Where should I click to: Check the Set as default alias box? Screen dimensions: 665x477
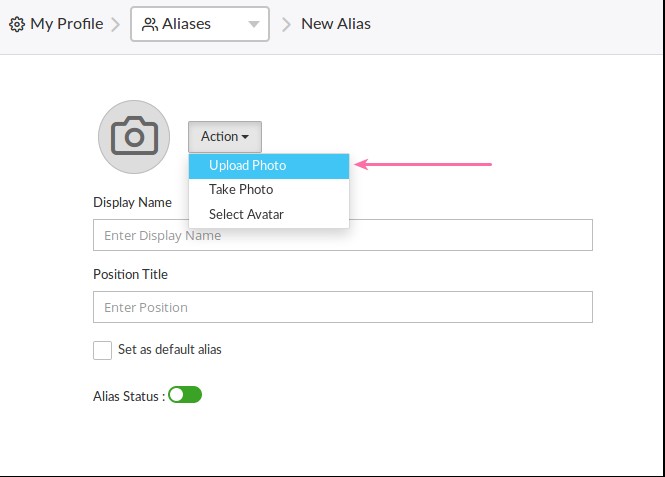tap(102, 350)
